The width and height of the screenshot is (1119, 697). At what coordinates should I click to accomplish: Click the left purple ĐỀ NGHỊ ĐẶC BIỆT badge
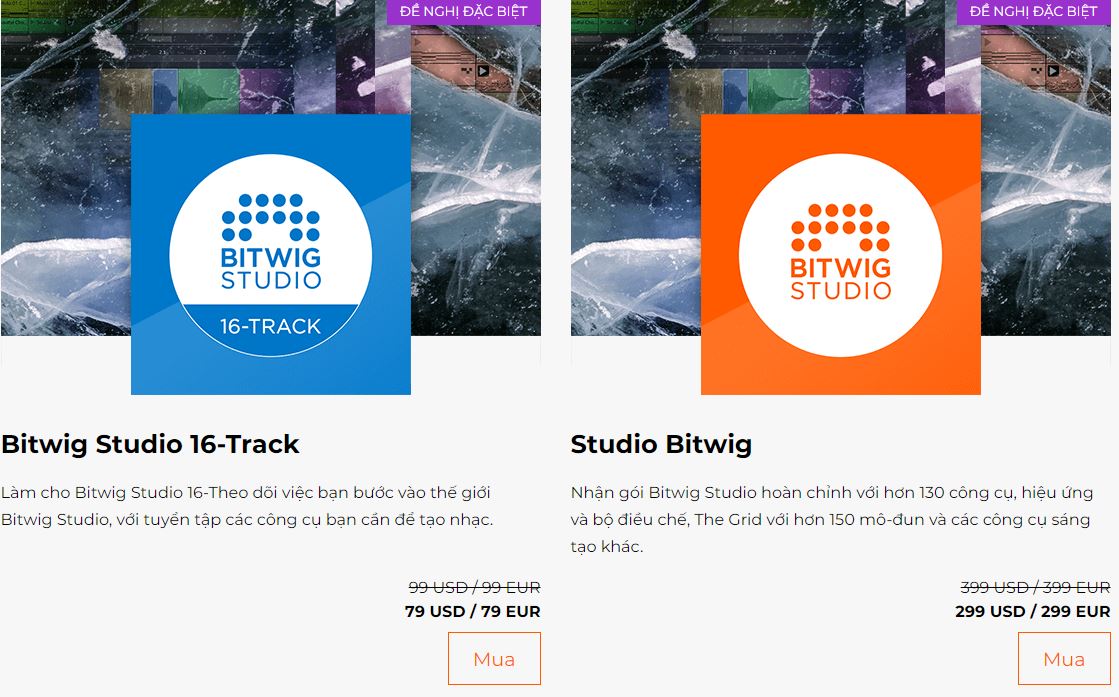coord(464,11)
